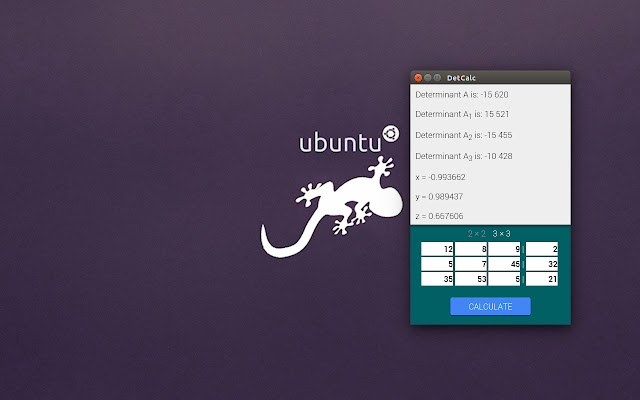Focus the field with 5 beside the 53
640x400 pixels.
pyautogui.click(x=504, y=279)
